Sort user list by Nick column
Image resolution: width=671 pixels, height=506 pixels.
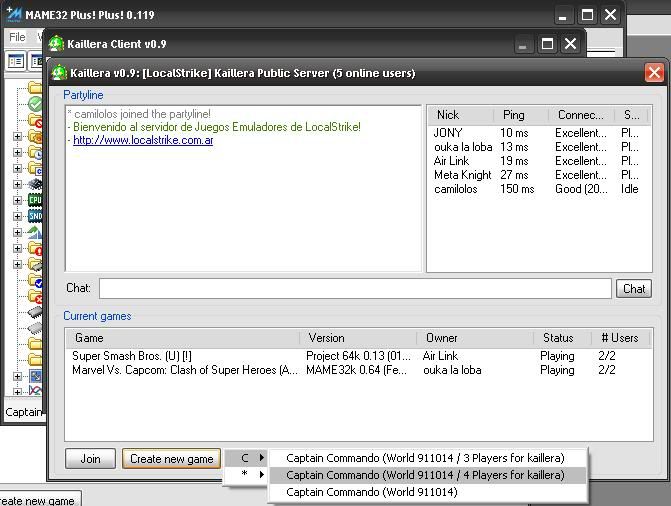[460, 115]
